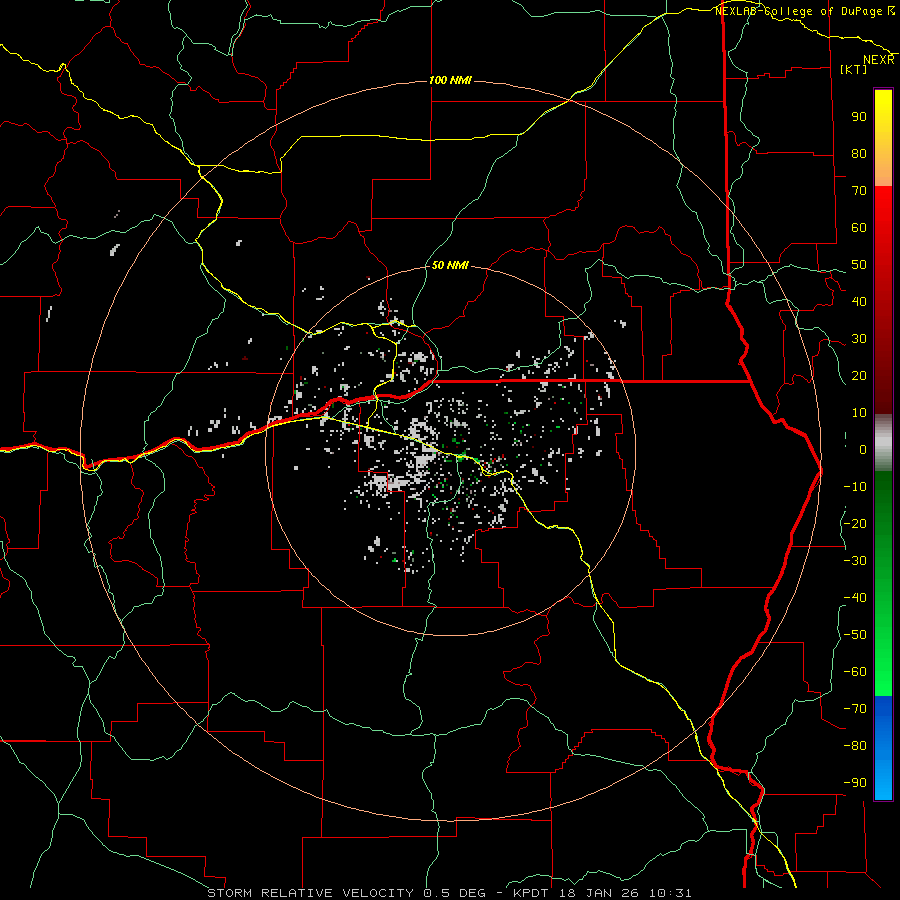Click the -70 value on the velocity scale
The width and height of the screenshot is (900, 900).
point(855,709)
